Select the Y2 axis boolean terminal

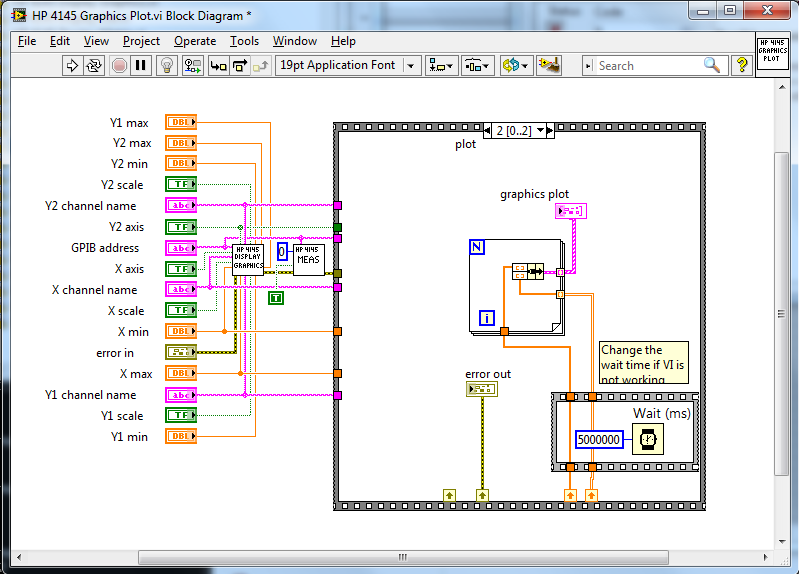[181, 227]
